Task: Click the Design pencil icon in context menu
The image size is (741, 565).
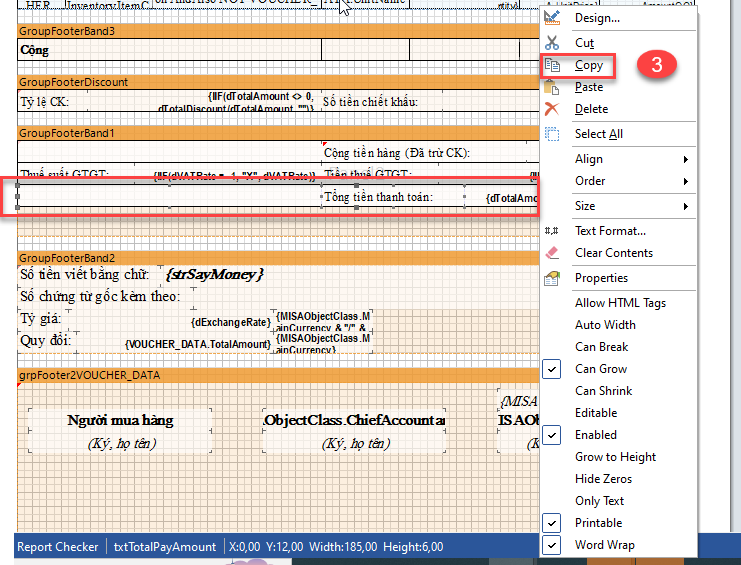Action: pyautogui.click(x=552, y=18)
